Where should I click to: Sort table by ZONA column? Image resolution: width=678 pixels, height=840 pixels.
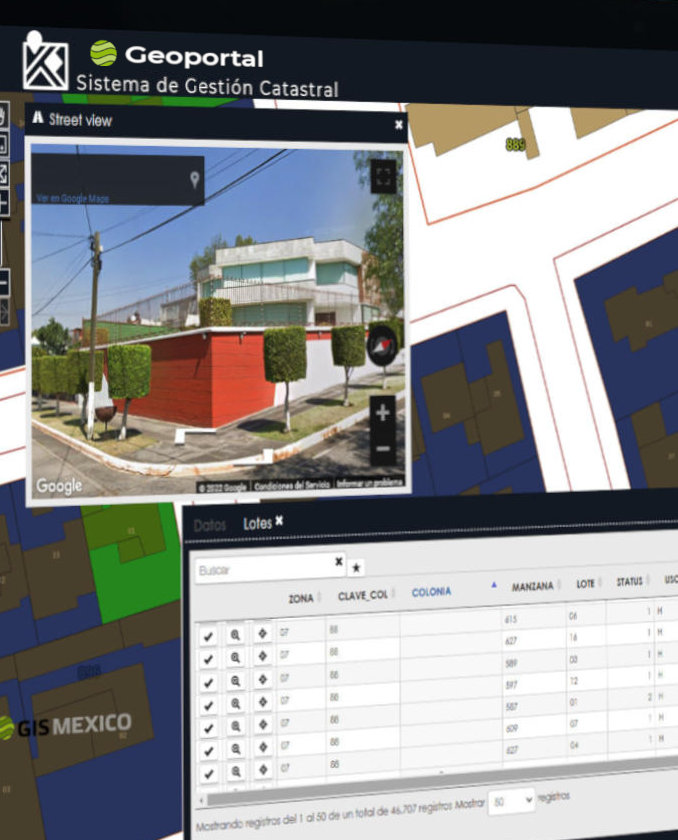tap(300, 598)
